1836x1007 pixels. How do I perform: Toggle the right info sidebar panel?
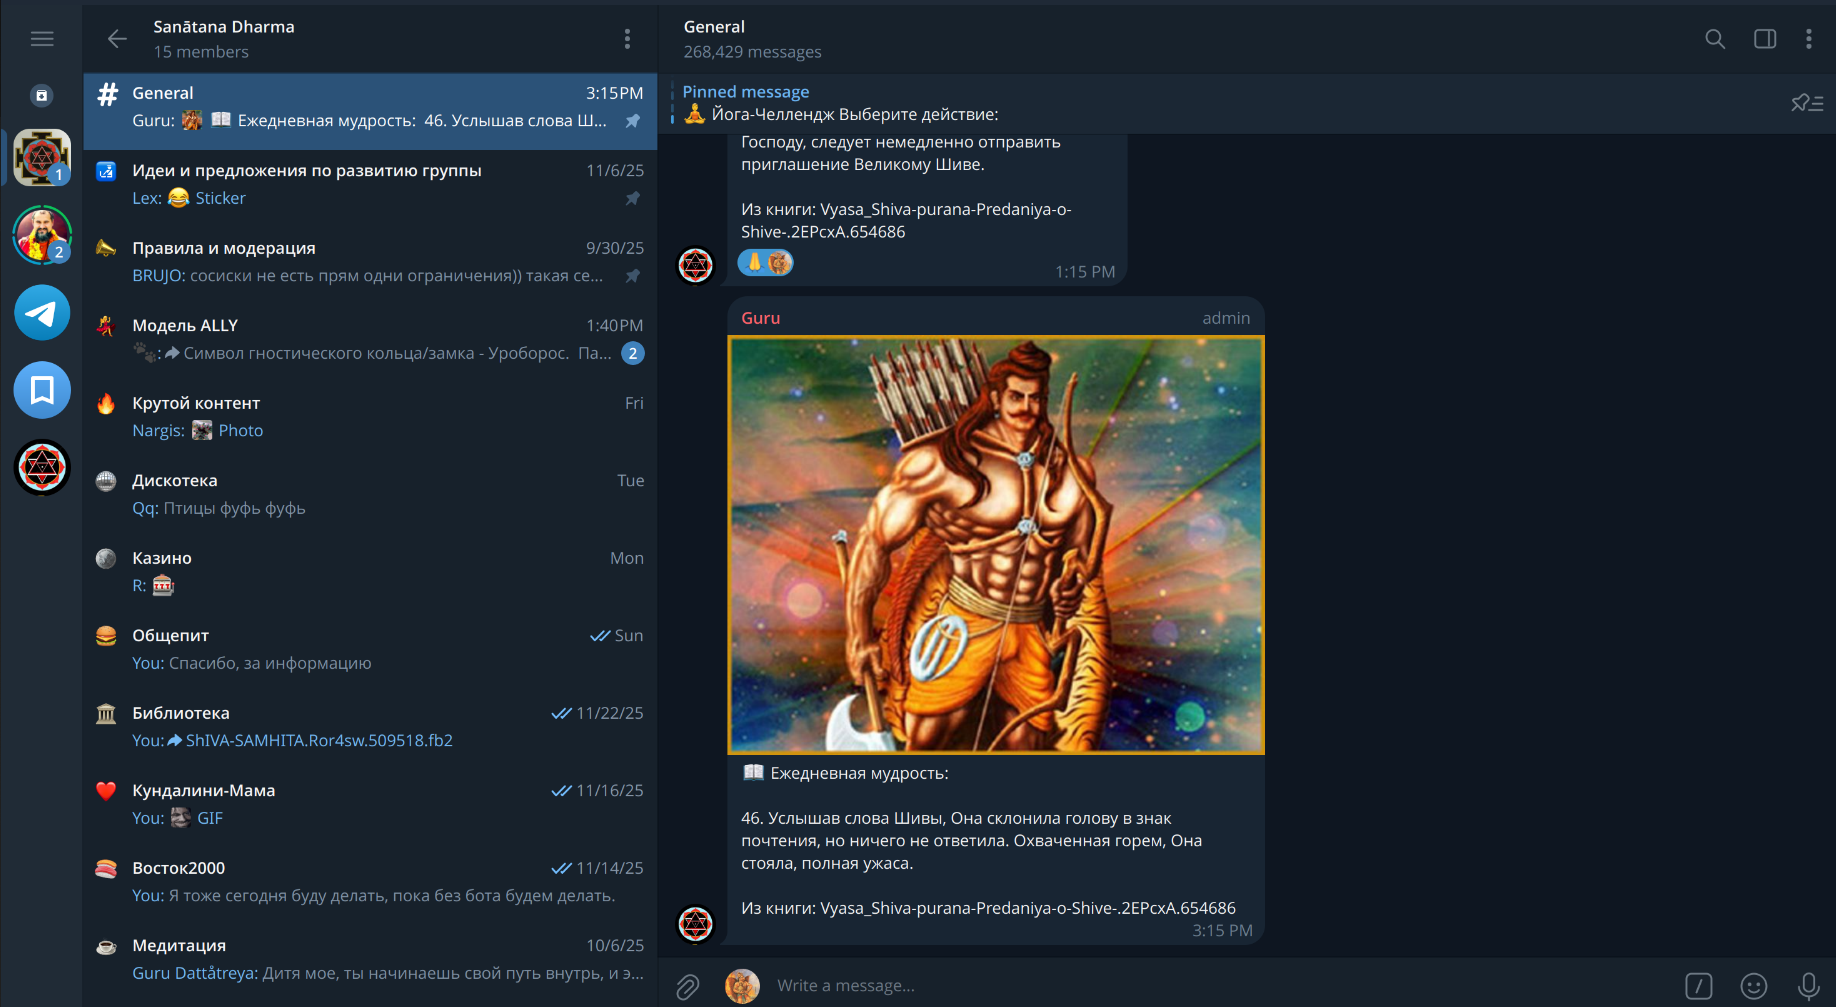click(x=1764, y=39)
